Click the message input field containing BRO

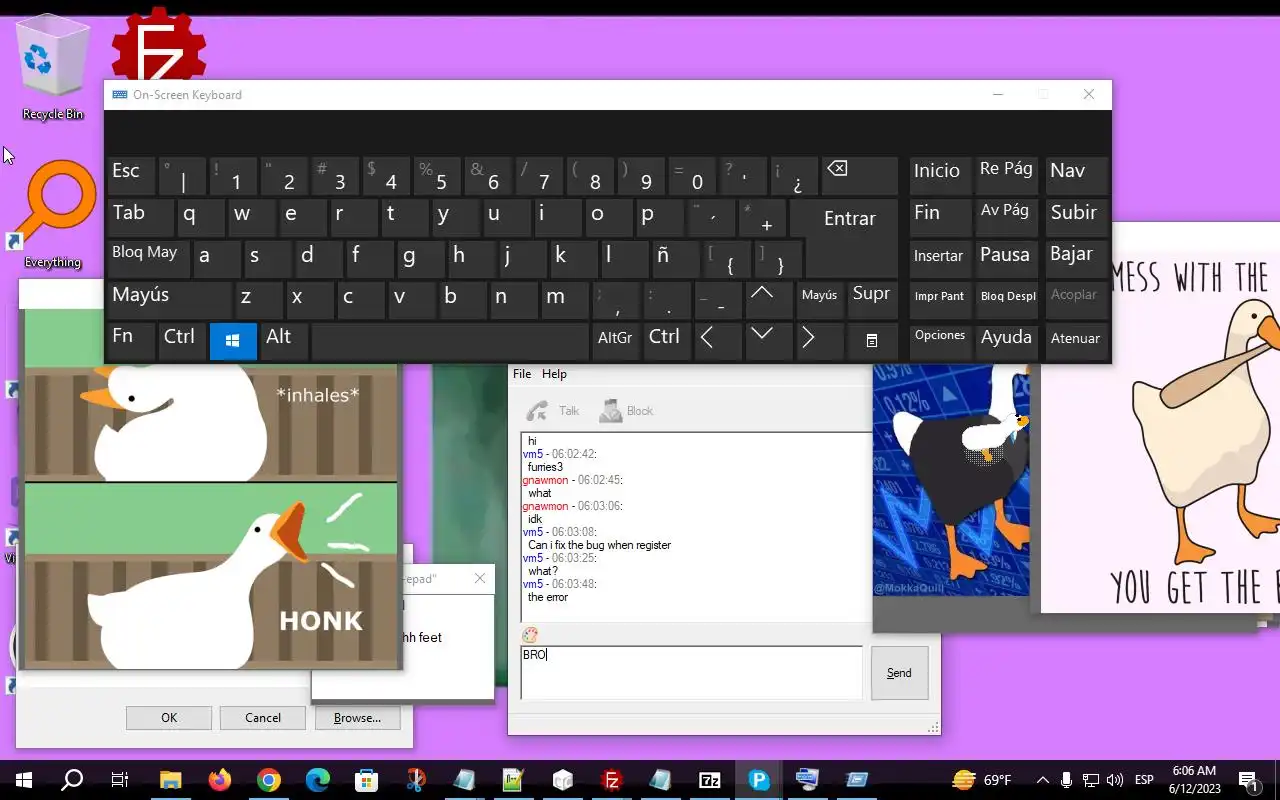click(691, 672)
